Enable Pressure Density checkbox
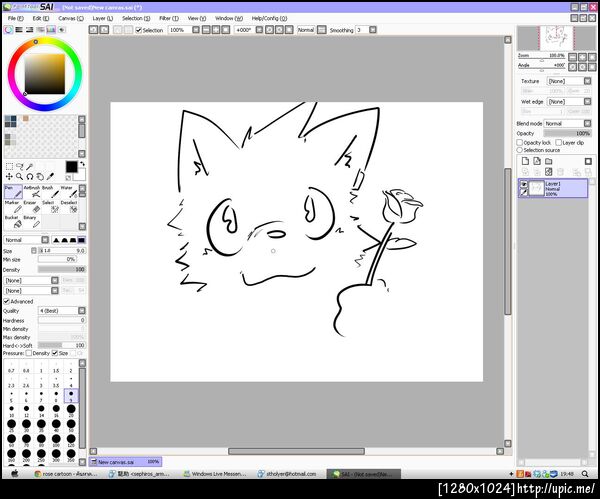 coord(29,353)
